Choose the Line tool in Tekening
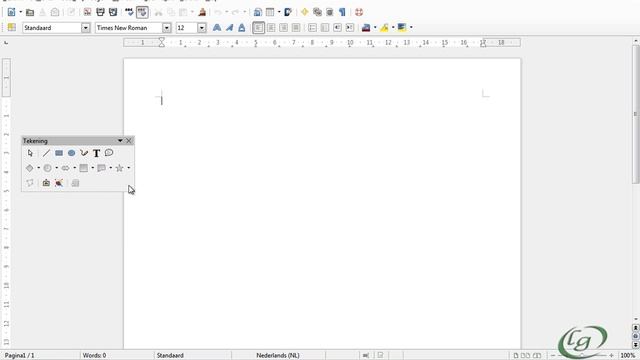The width and height of the screenshot is (640, 360). point(46,153)
